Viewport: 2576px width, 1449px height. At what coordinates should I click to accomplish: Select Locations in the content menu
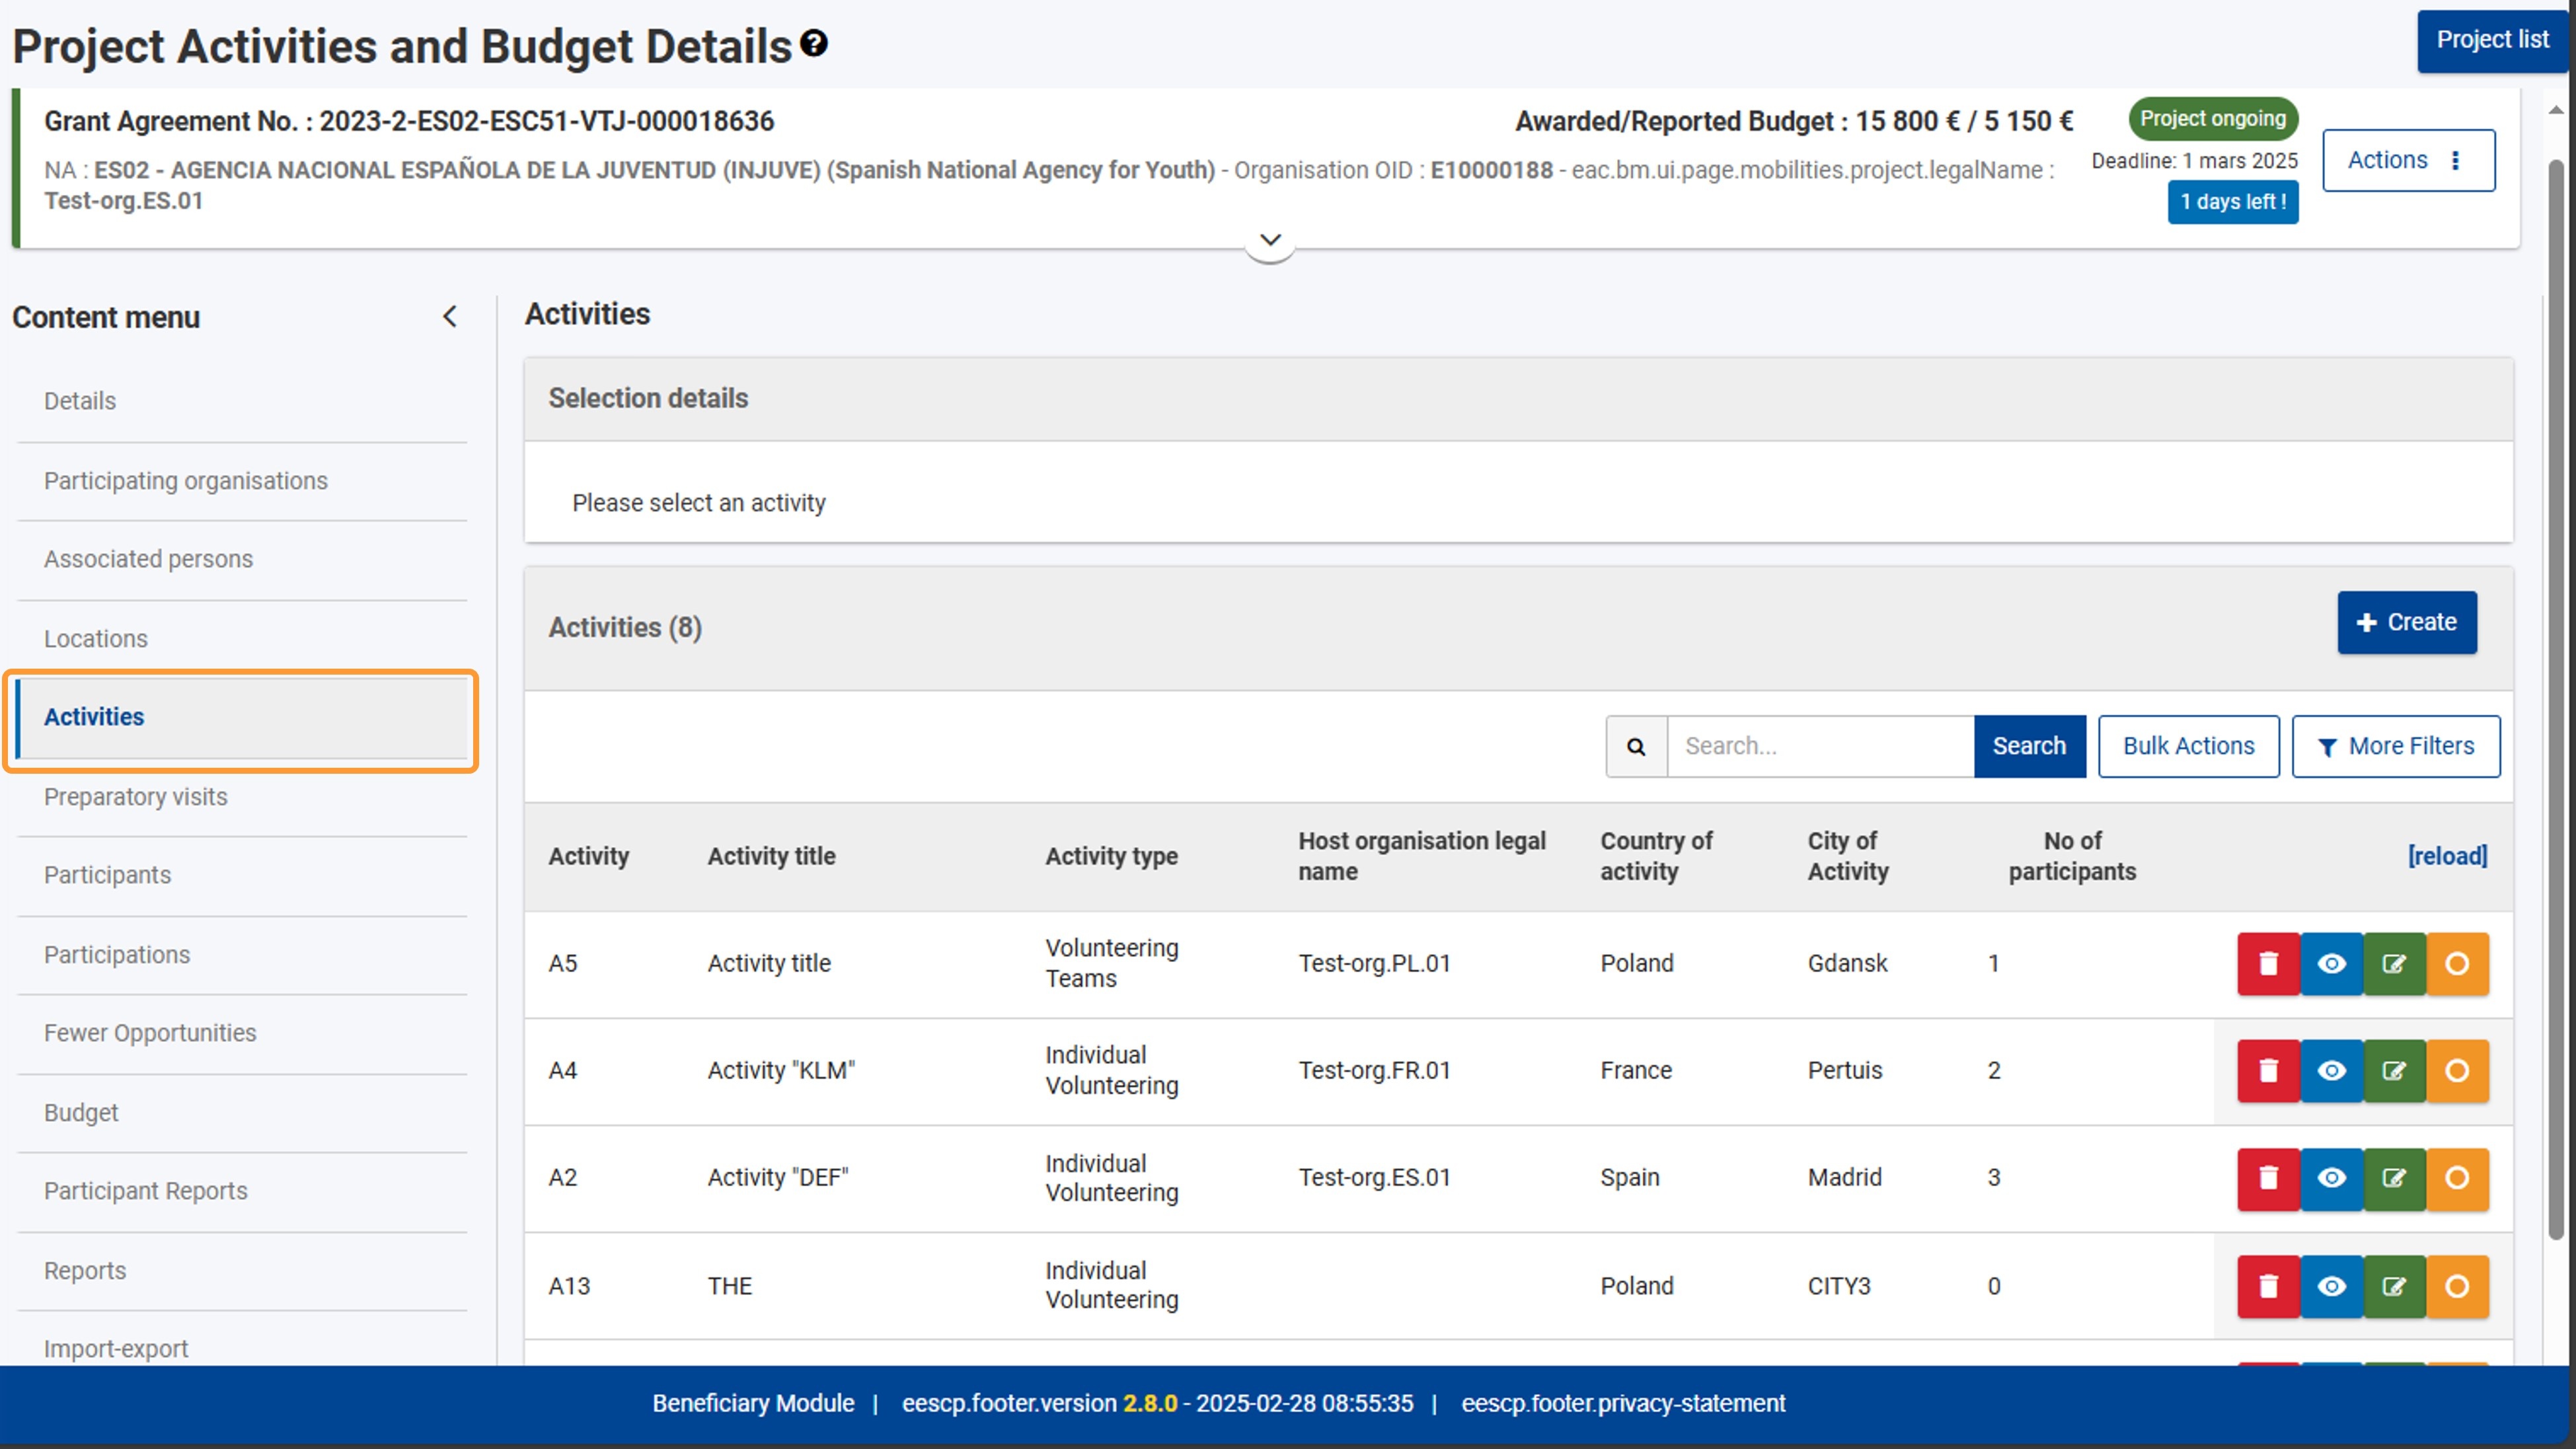(242, 639)
